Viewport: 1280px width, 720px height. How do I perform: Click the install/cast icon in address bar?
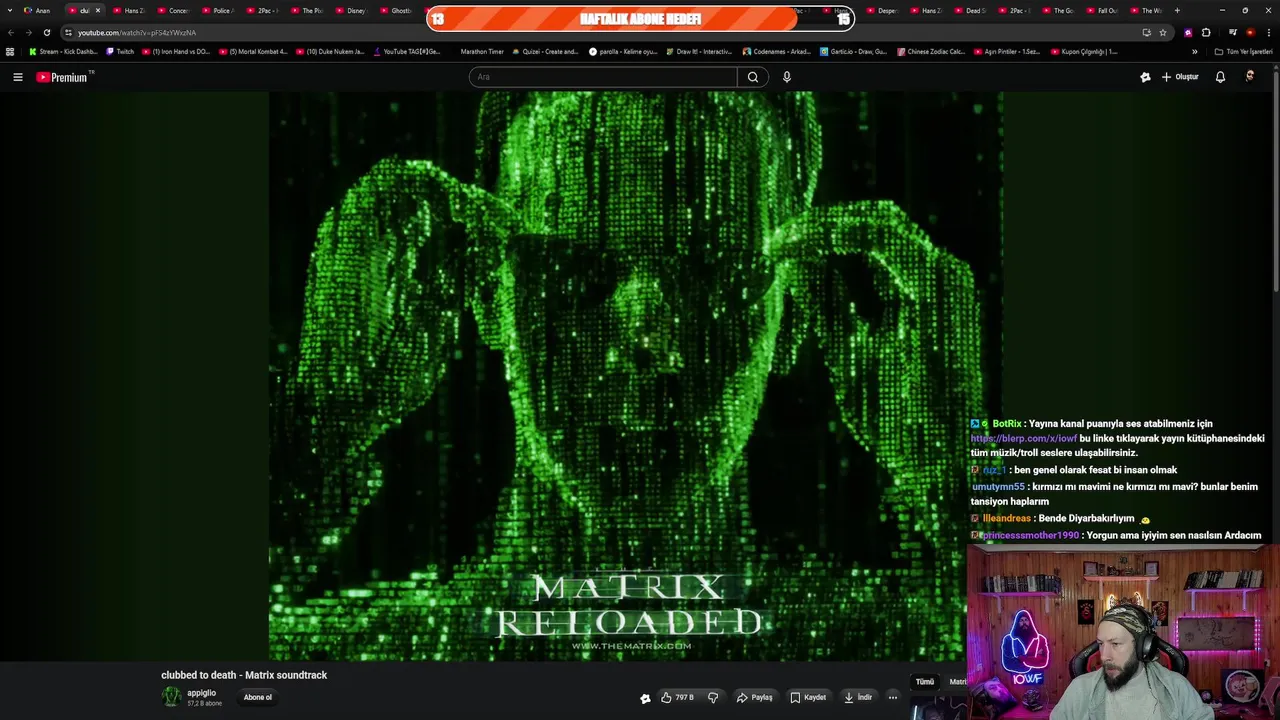(x=1146, y=32)
